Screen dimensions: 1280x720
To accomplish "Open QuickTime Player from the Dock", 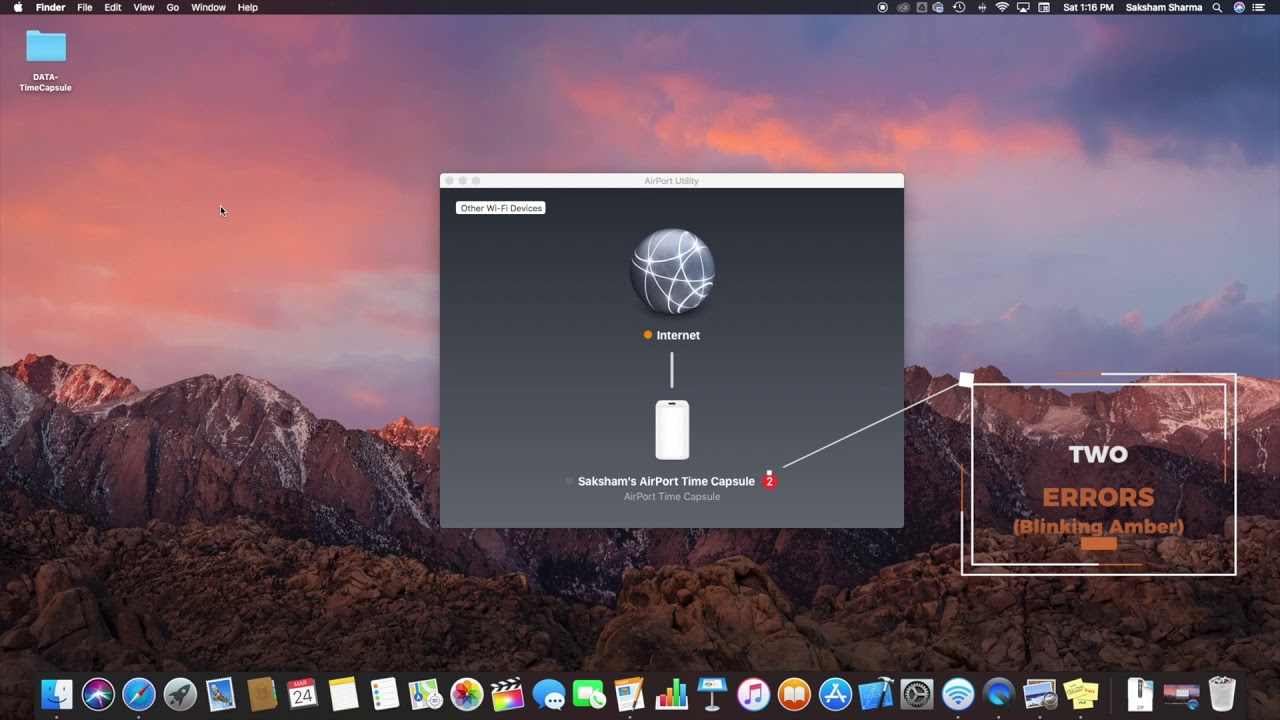I will (999, 694).
